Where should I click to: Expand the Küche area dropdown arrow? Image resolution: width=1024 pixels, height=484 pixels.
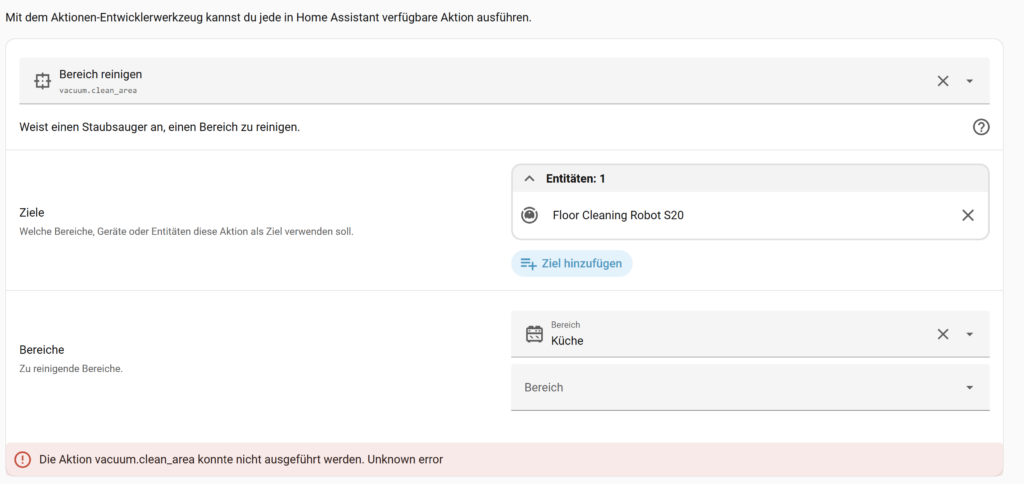[969, 334]
